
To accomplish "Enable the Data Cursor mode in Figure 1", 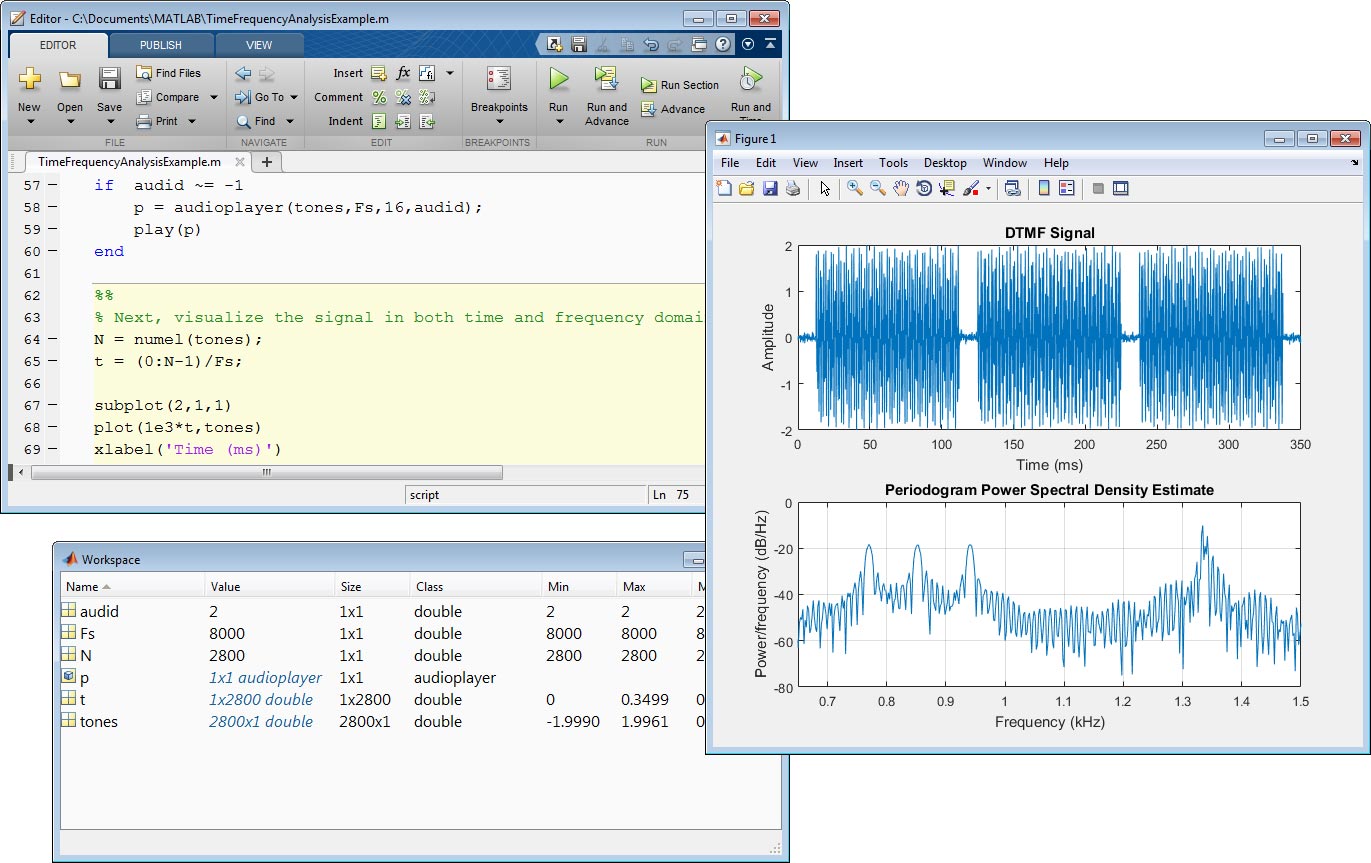I will coord(946,188).
